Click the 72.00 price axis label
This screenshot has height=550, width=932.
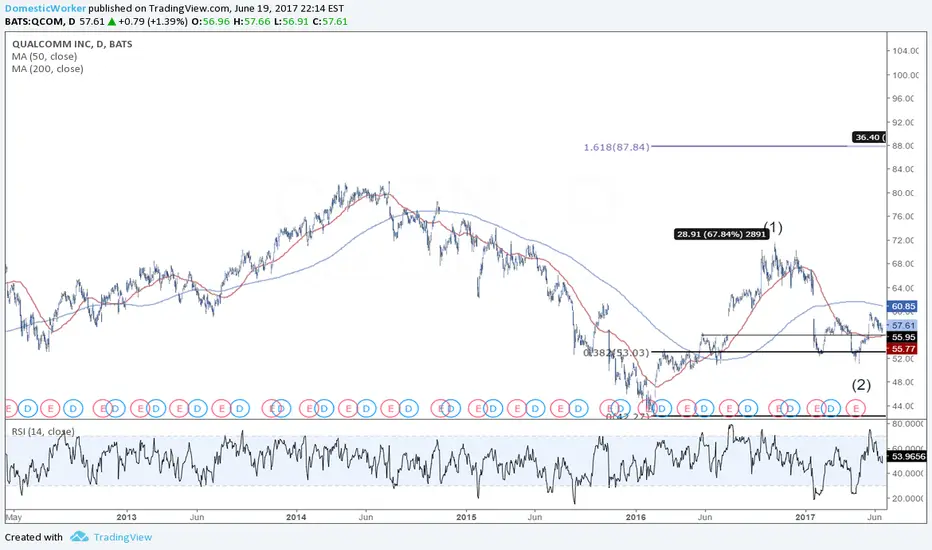coord(902,240)
